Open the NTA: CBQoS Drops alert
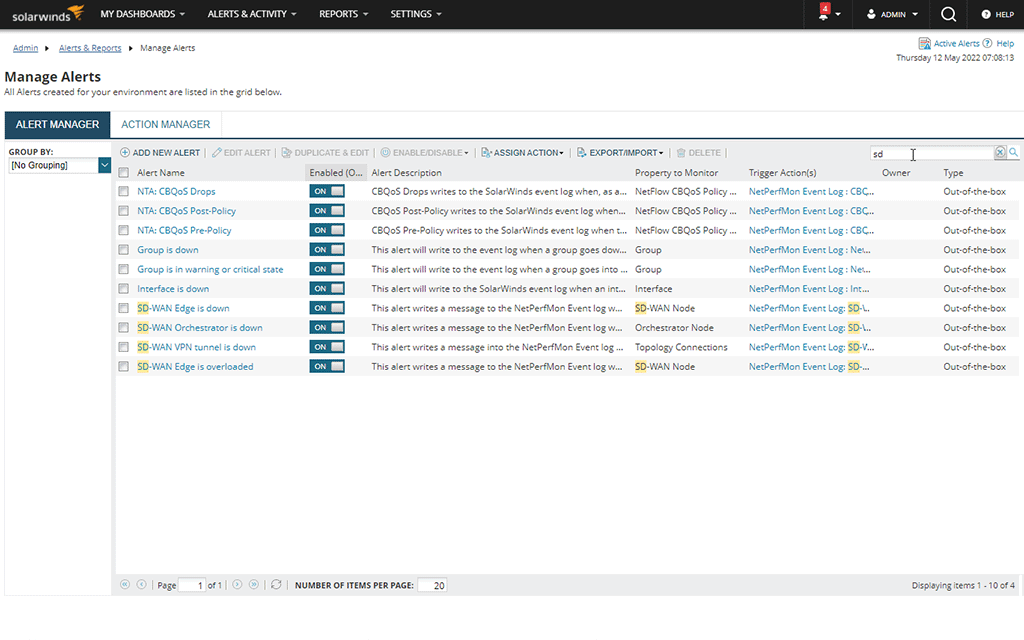The height and width of the screenshot is (640, 1024). [176, 191]
